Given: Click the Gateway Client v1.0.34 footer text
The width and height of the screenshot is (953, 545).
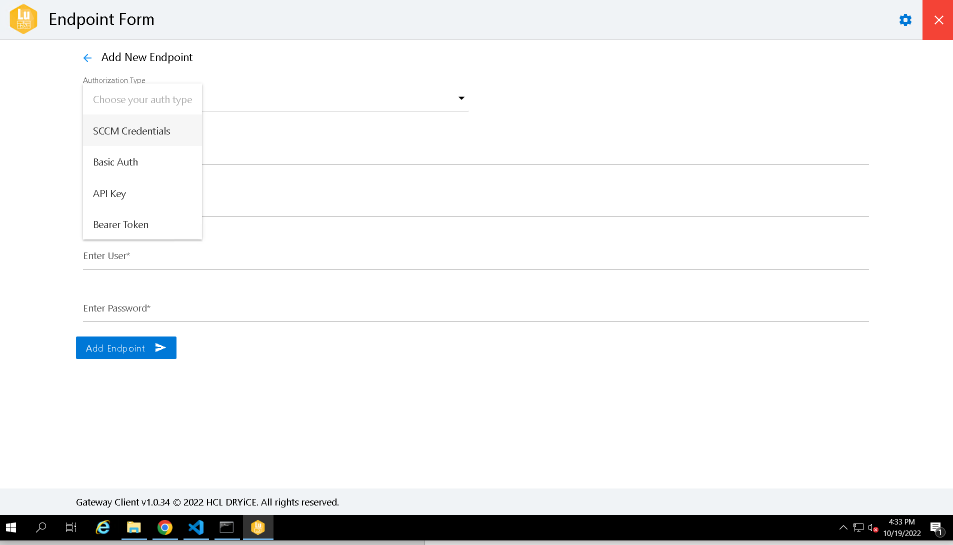Looking at the screenshot, I should 207,502.
